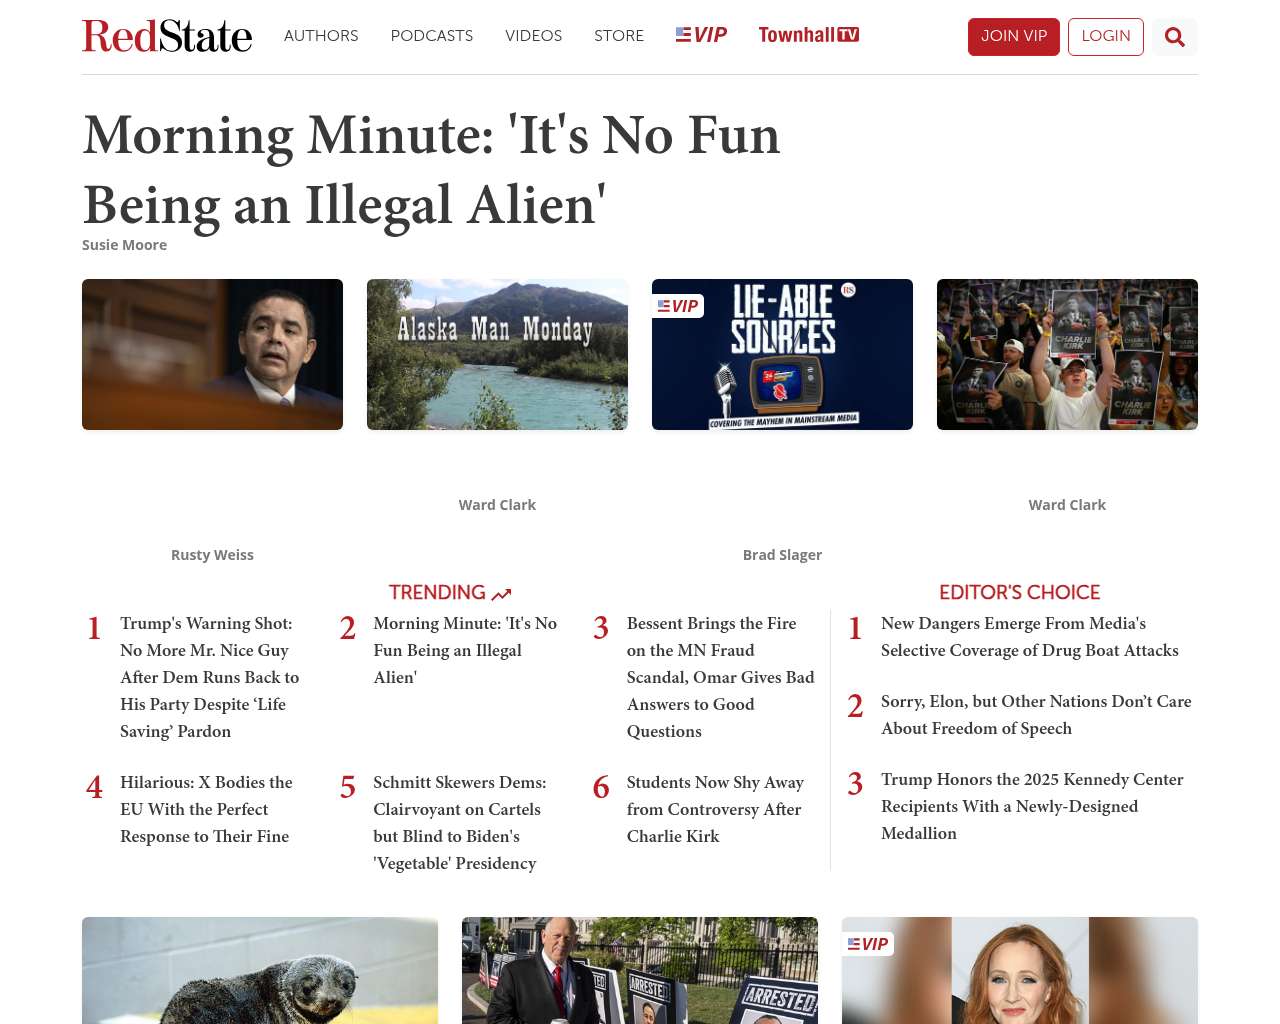Click the JOIN VIP button

tap(1014, 37)
